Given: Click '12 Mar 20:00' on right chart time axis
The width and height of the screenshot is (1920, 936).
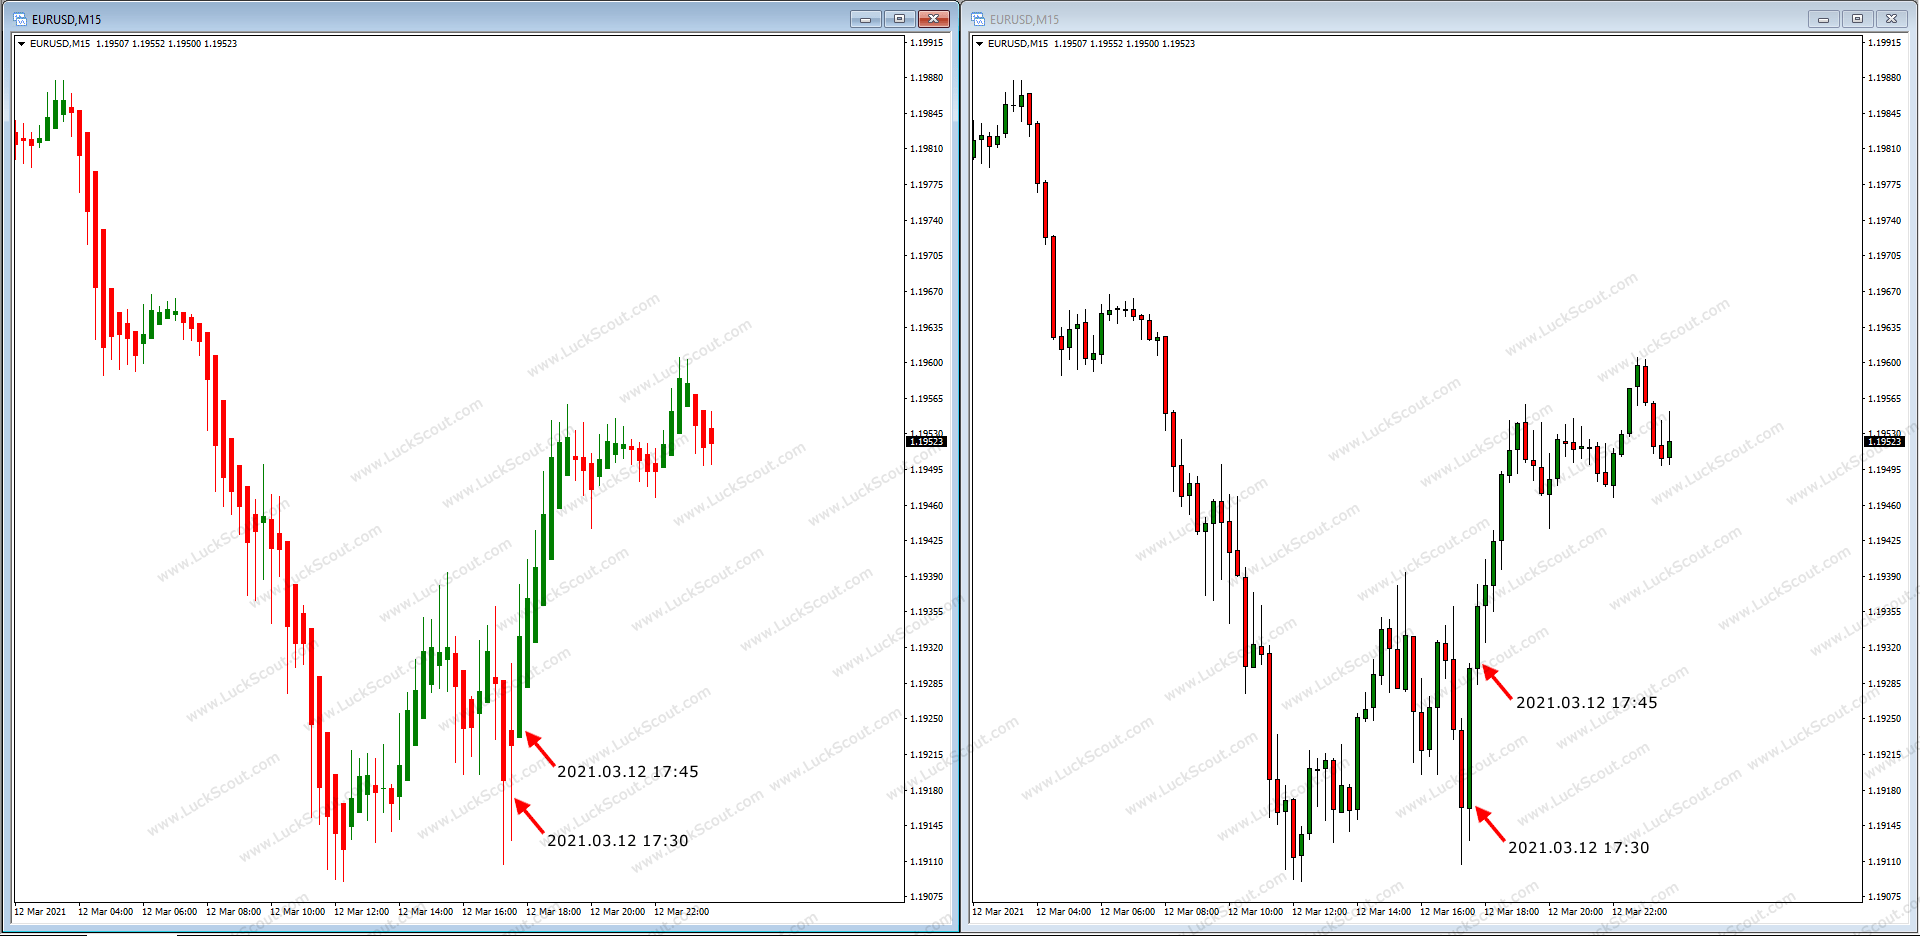Looking at the screenshot, I should click(1575, 912).
